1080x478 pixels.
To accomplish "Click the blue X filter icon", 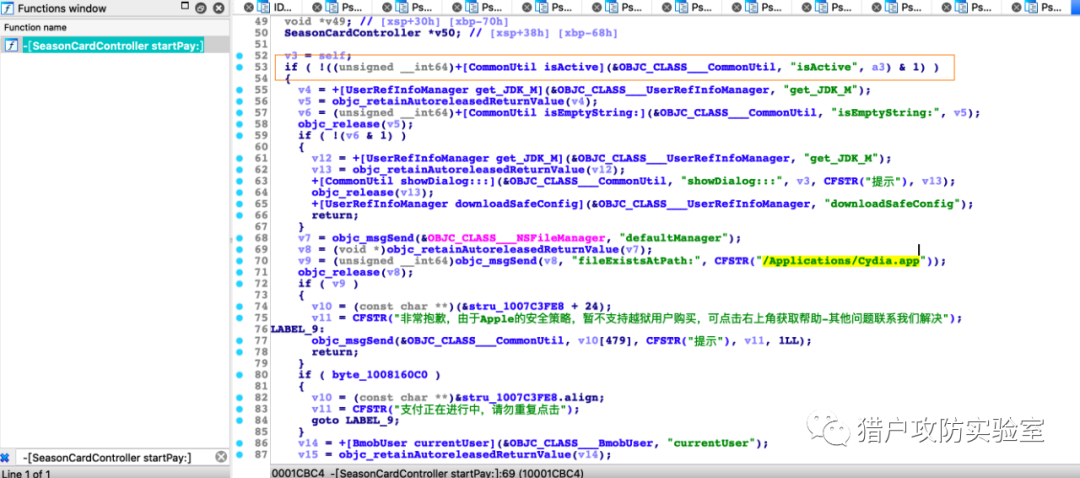I will 6,457.
